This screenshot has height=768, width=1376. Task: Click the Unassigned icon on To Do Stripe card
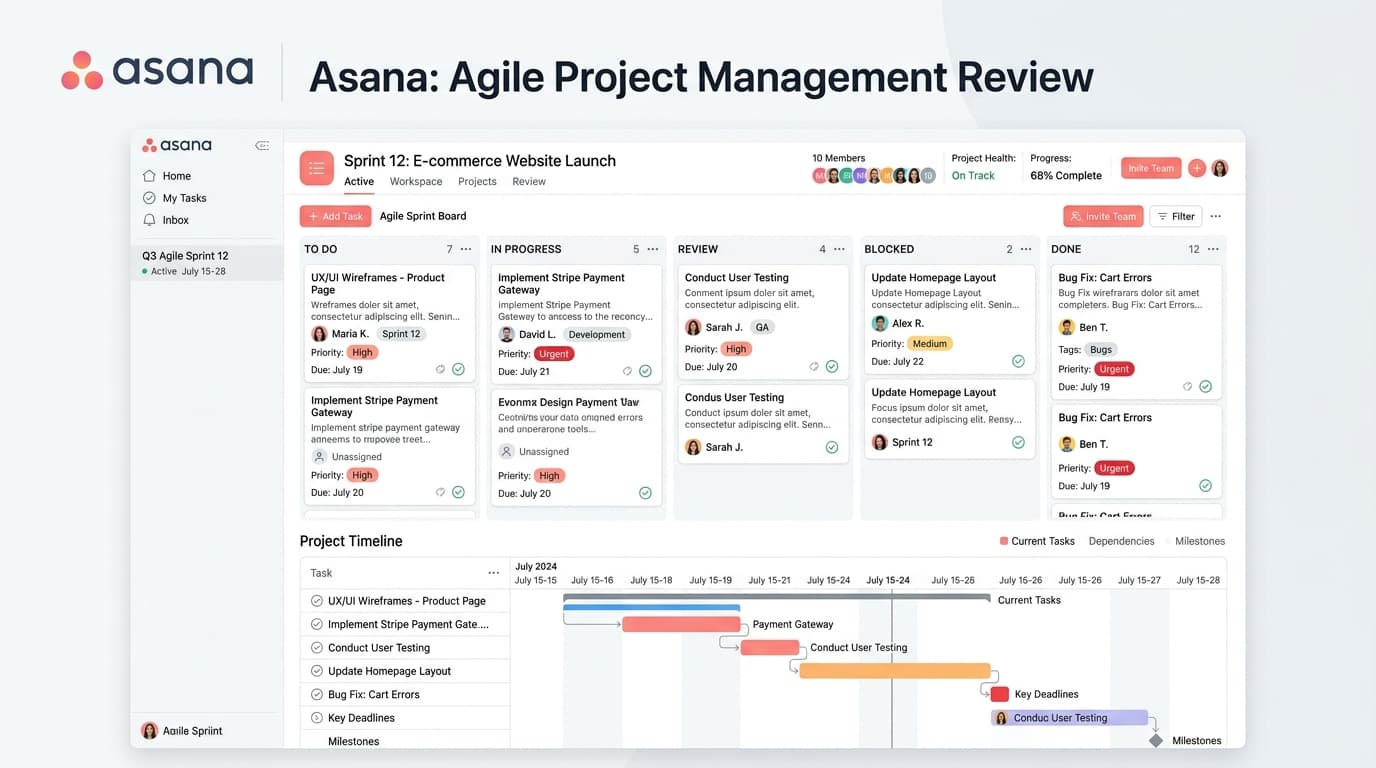tap(319, 456)
